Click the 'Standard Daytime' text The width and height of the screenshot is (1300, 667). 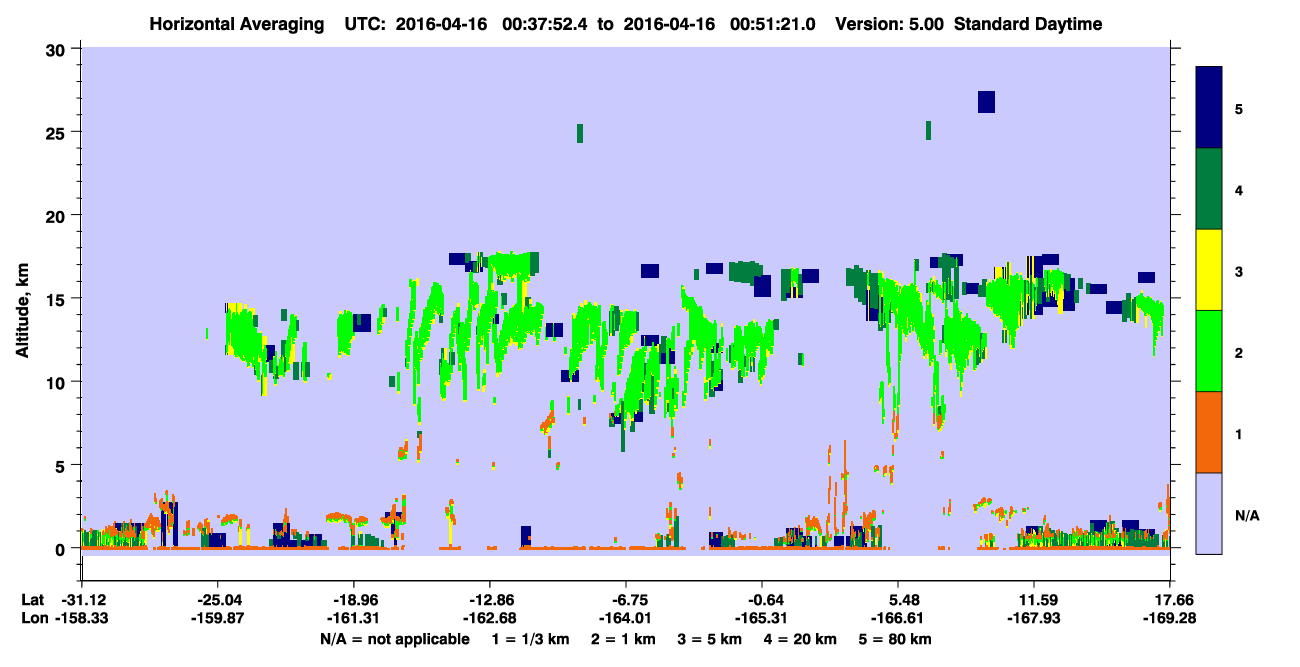[1028, 24]
